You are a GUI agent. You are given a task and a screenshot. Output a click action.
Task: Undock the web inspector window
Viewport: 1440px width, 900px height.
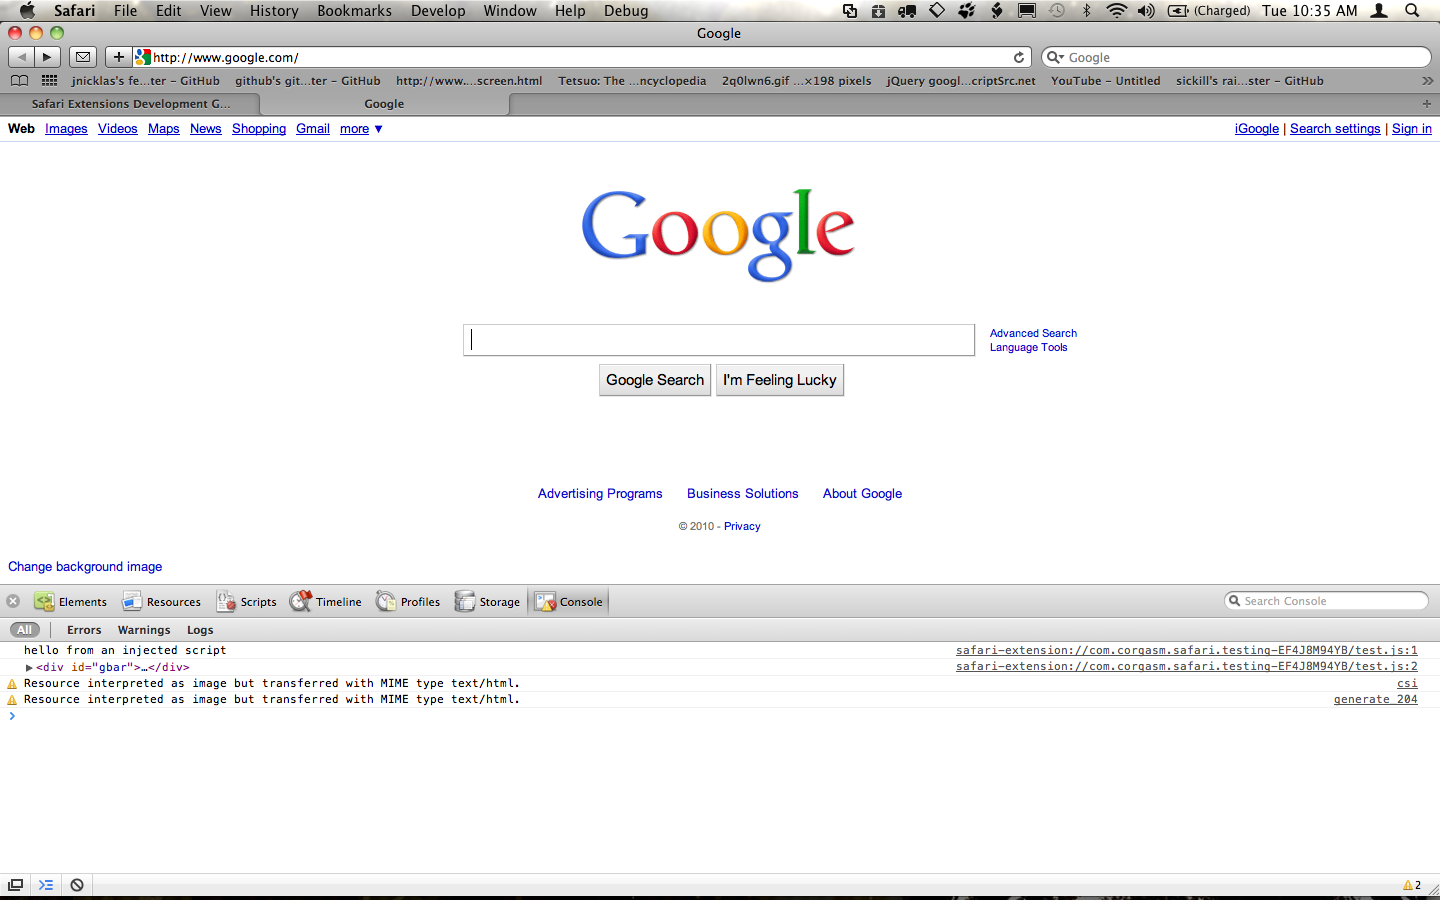pyautogui.click(x=15, y=885)
